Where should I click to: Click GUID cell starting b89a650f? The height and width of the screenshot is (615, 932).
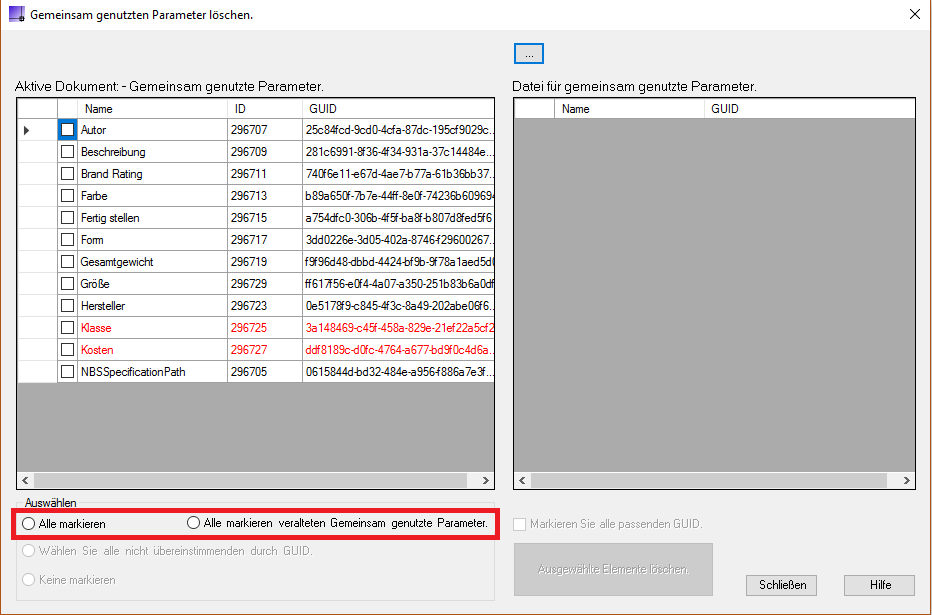tap(398, 195)
